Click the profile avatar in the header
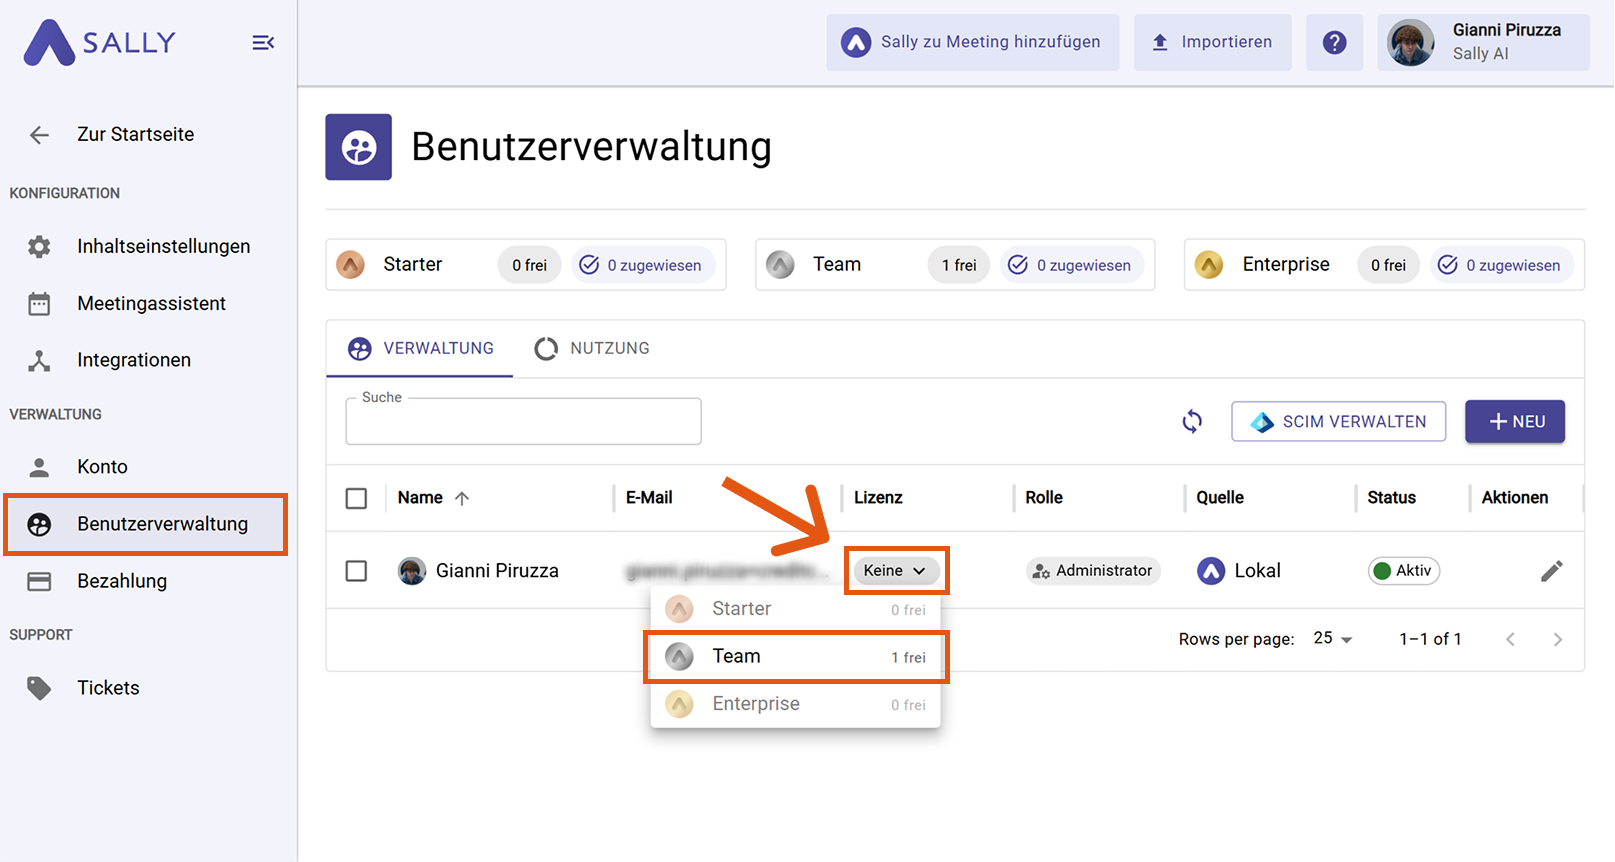 click(x=1411, y=42)
